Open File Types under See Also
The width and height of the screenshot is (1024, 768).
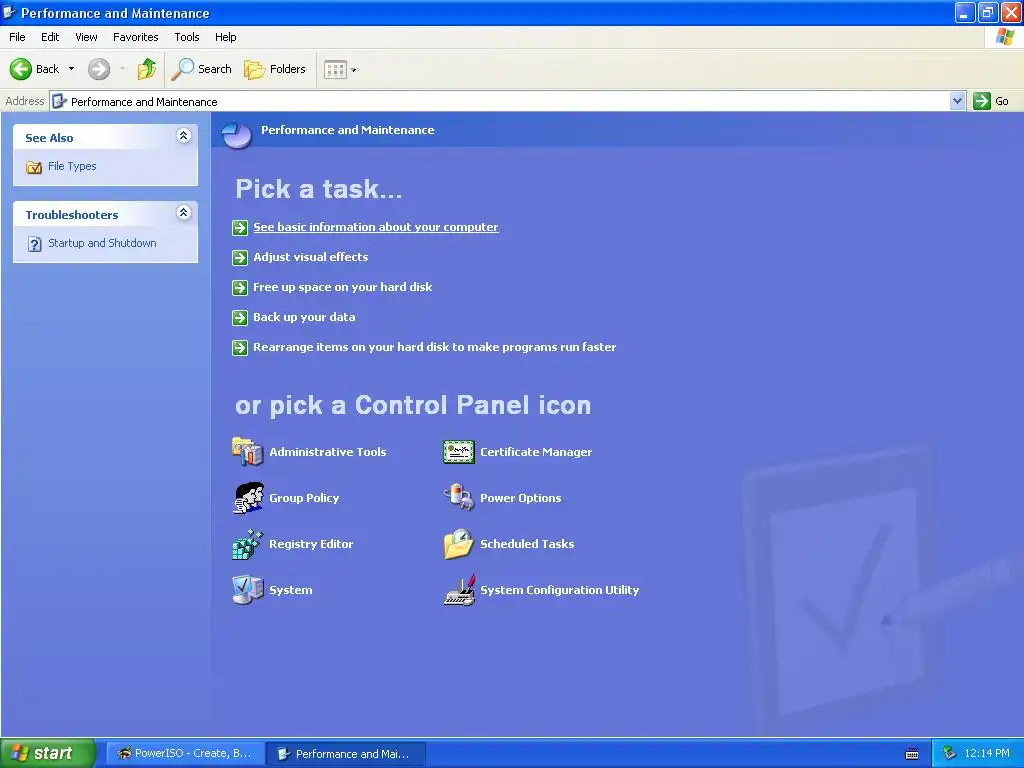pyautogui.click(x=72, y=167)
